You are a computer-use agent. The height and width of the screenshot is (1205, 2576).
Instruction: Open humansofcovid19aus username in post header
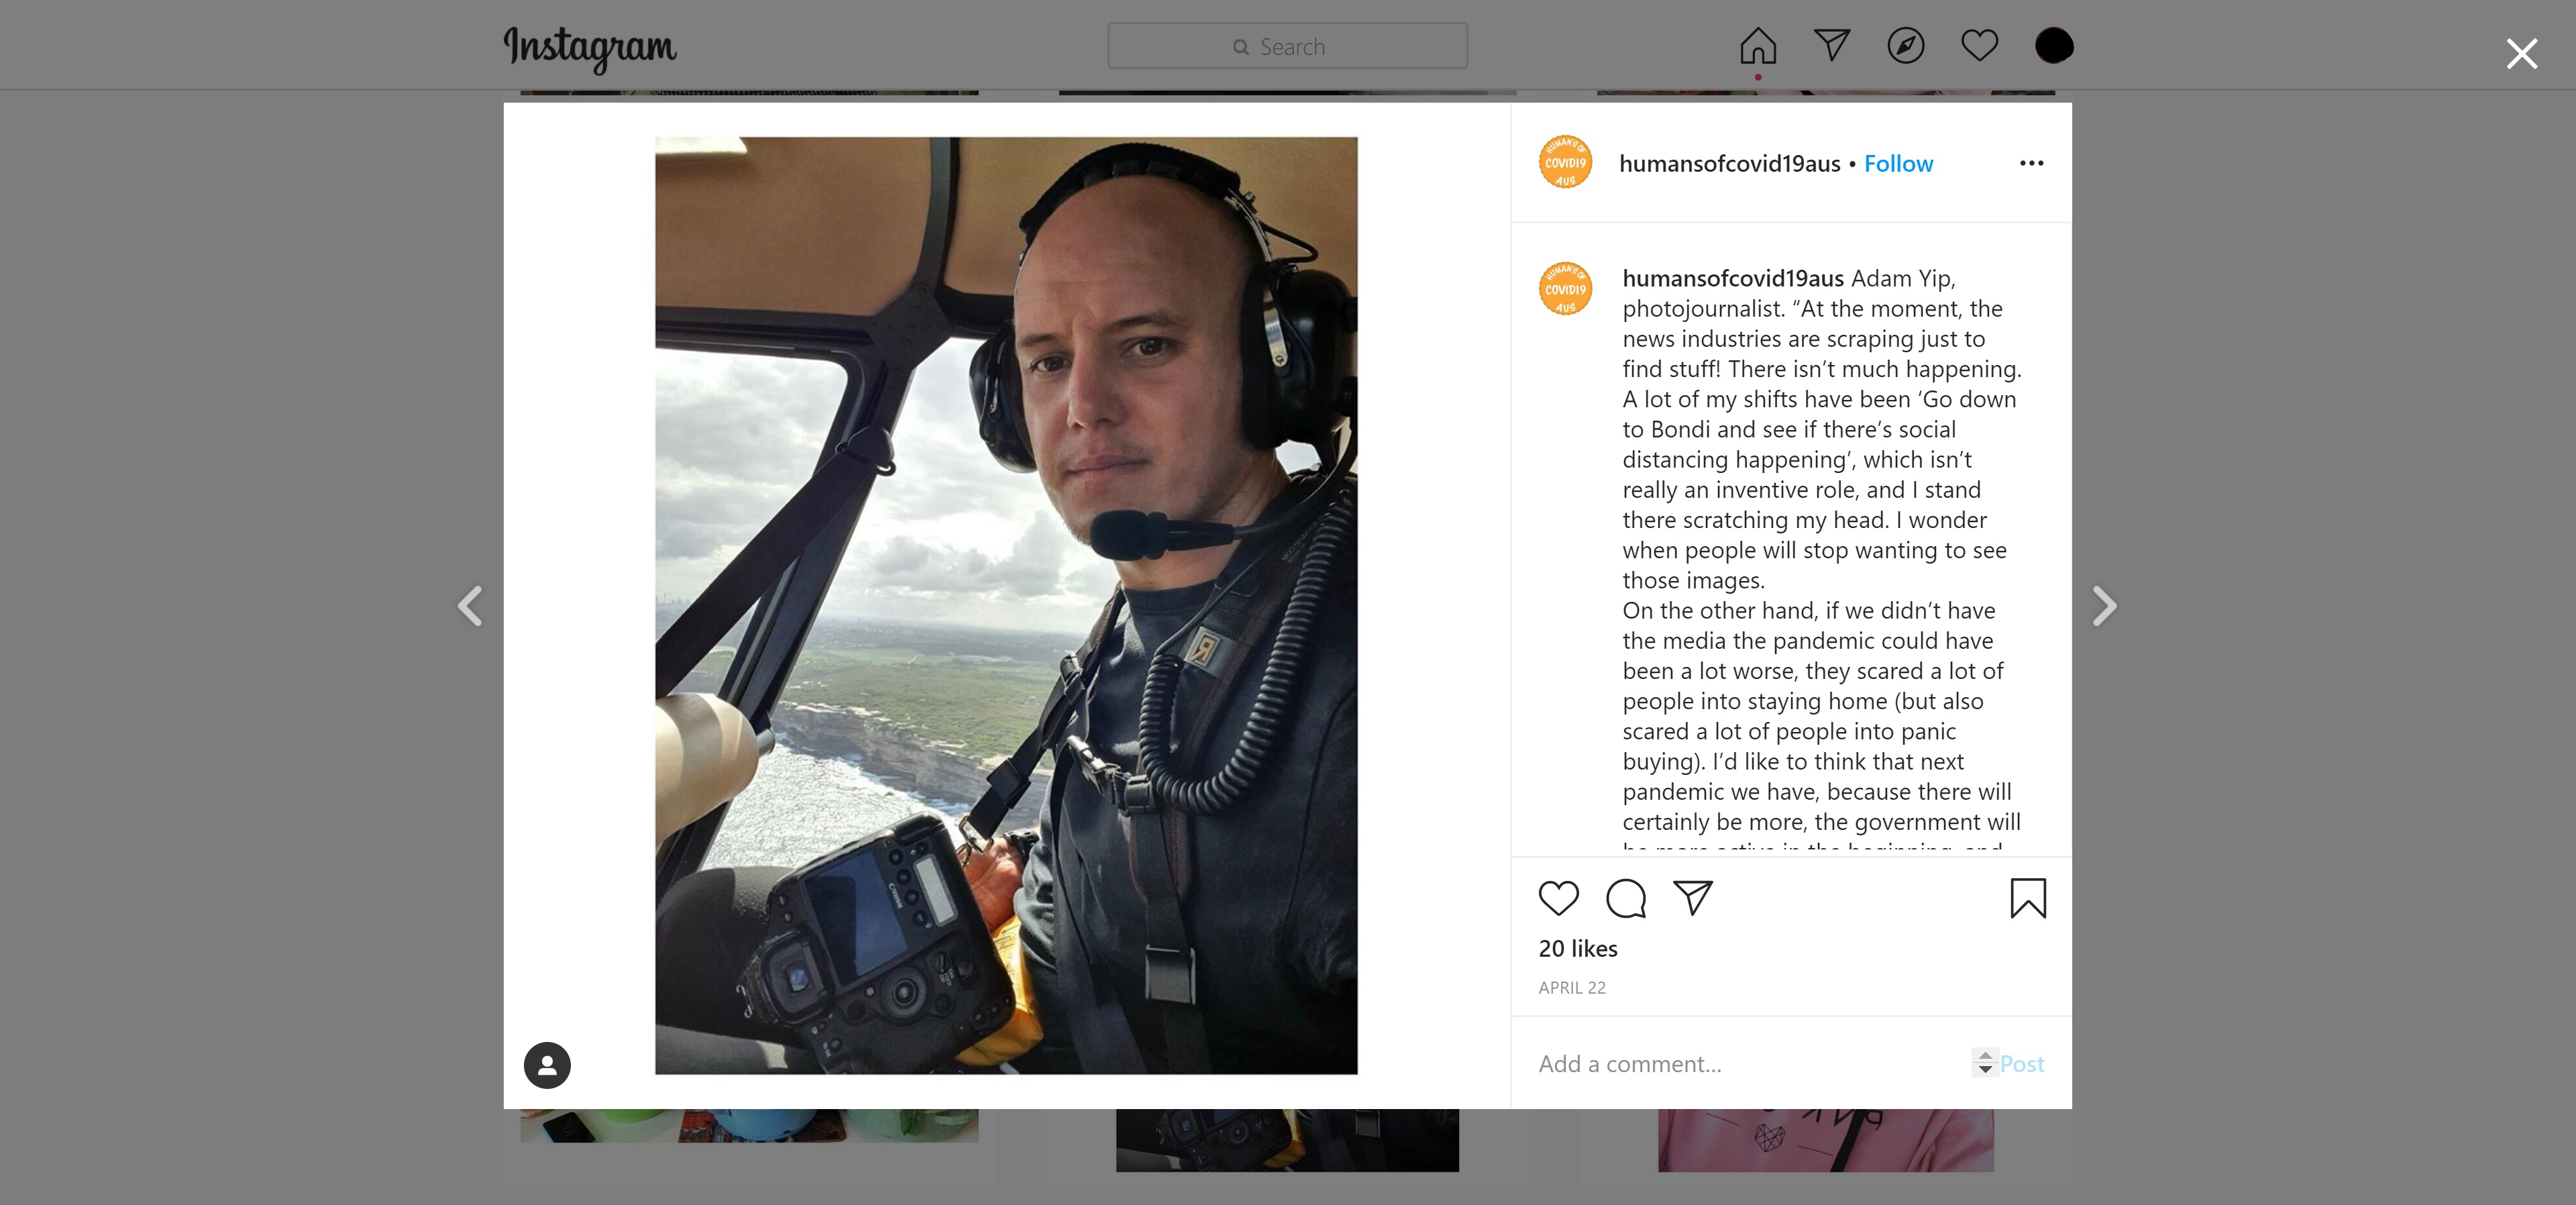click(1729, 164)
